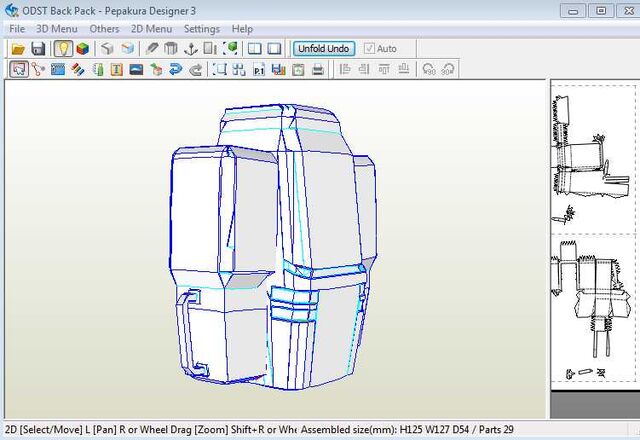
Task: Click the dark blue picture icon
Action: point(136,69)
